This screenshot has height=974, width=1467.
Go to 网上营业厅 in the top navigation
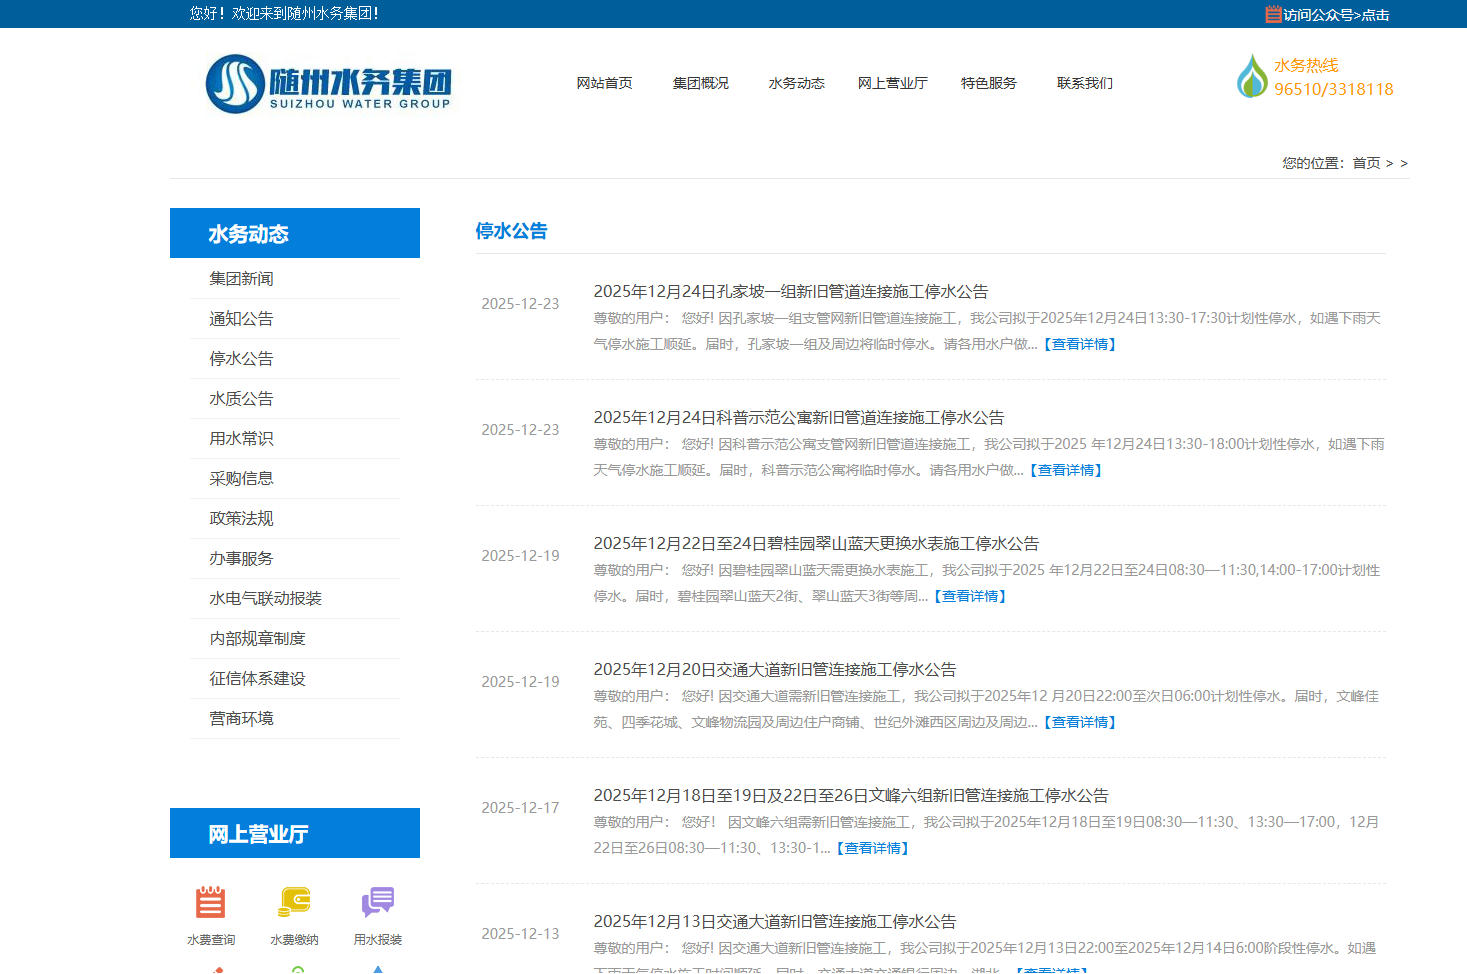pyautogui.click(x=892, y=83)
